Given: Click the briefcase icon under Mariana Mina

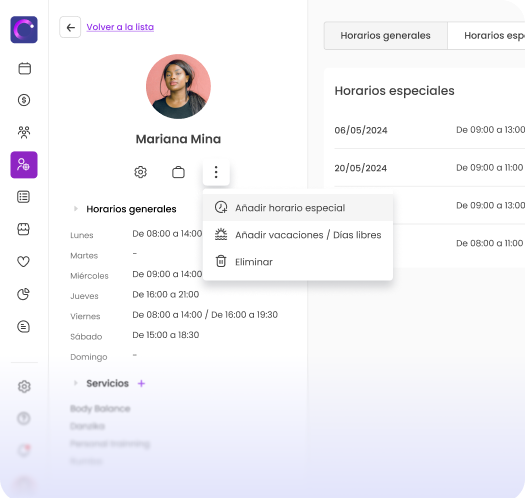Looking at the screenshot, I should pyautogui.click(x=178, y=172).
